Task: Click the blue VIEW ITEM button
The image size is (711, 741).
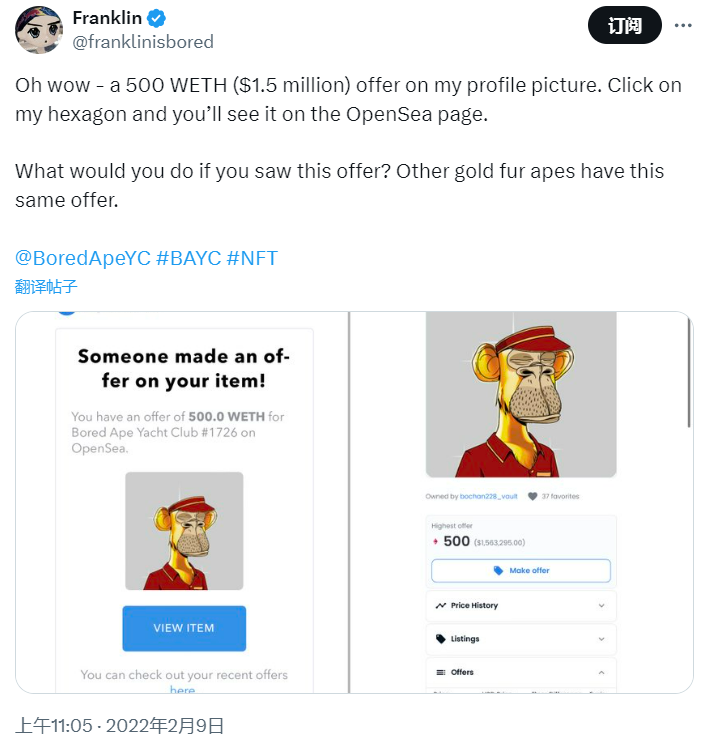Action: click(184, 628)
